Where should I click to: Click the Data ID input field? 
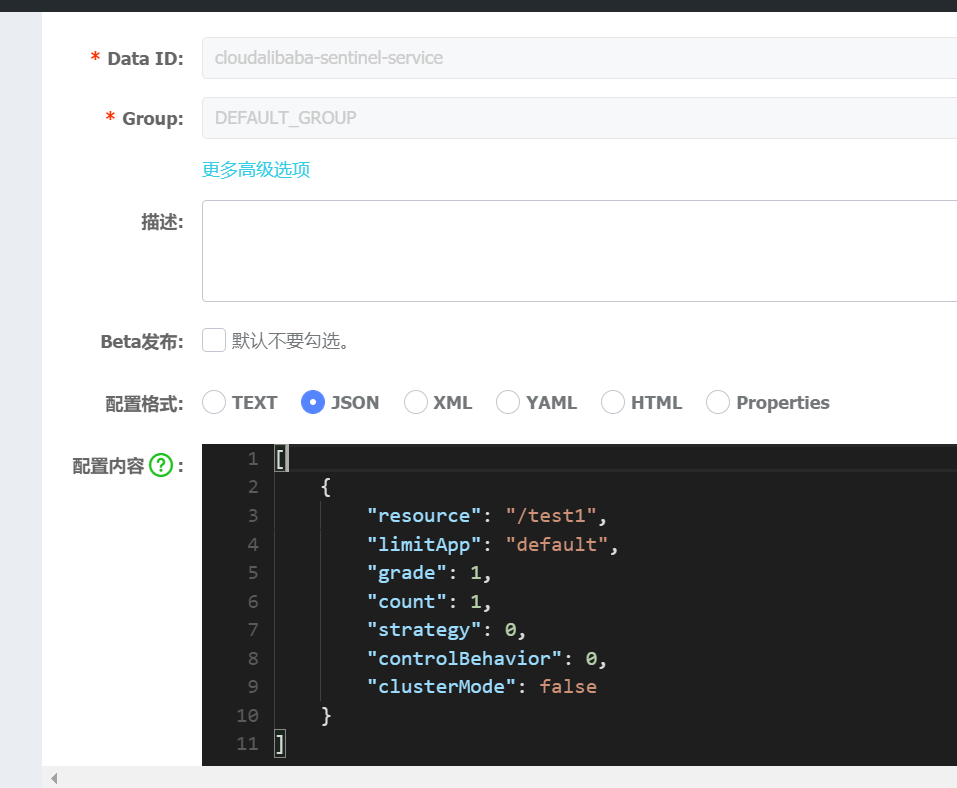point(580,58)
